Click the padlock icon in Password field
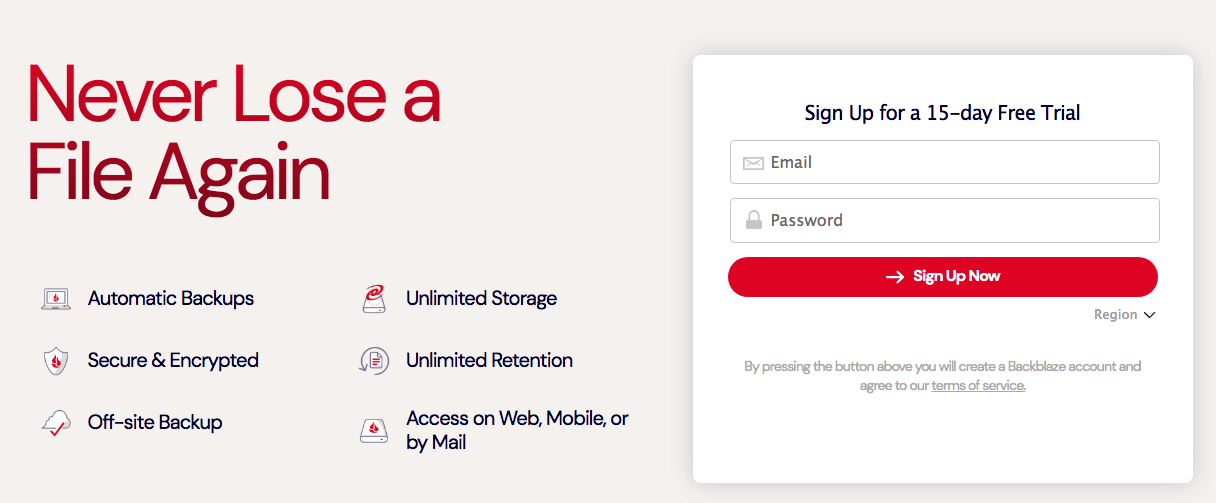This screenshot has width=1216, height=503. (753, 220)
